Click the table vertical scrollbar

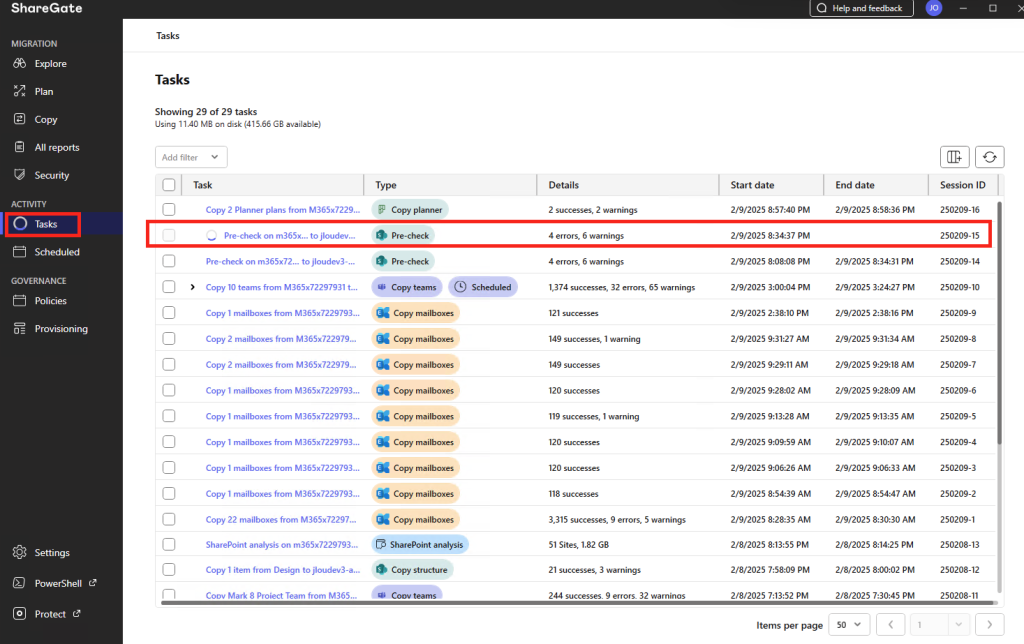click(999, 323)
